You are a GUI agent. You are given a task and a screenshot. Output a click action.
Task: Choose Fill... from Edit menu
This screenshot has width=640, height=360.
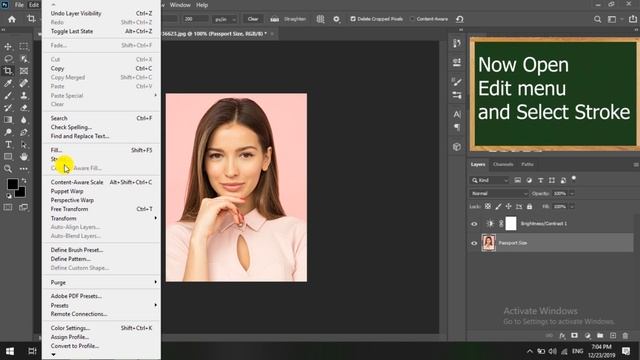coord(101,150)
